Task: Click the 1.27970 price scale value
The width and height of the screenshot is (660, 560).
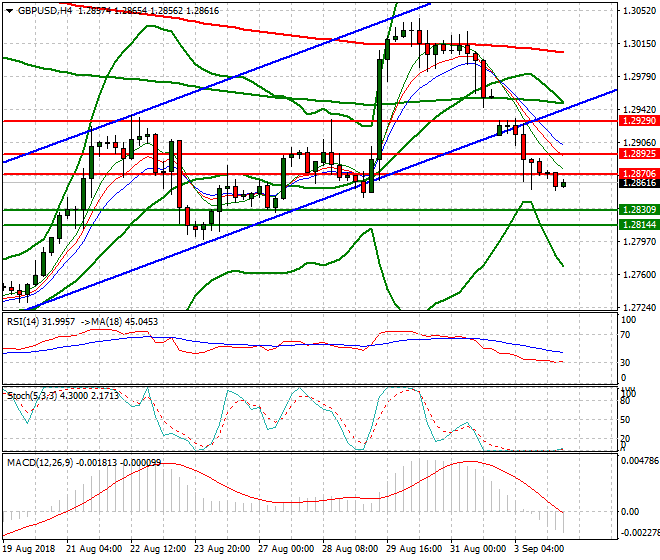Action: (x=639, y=242)
